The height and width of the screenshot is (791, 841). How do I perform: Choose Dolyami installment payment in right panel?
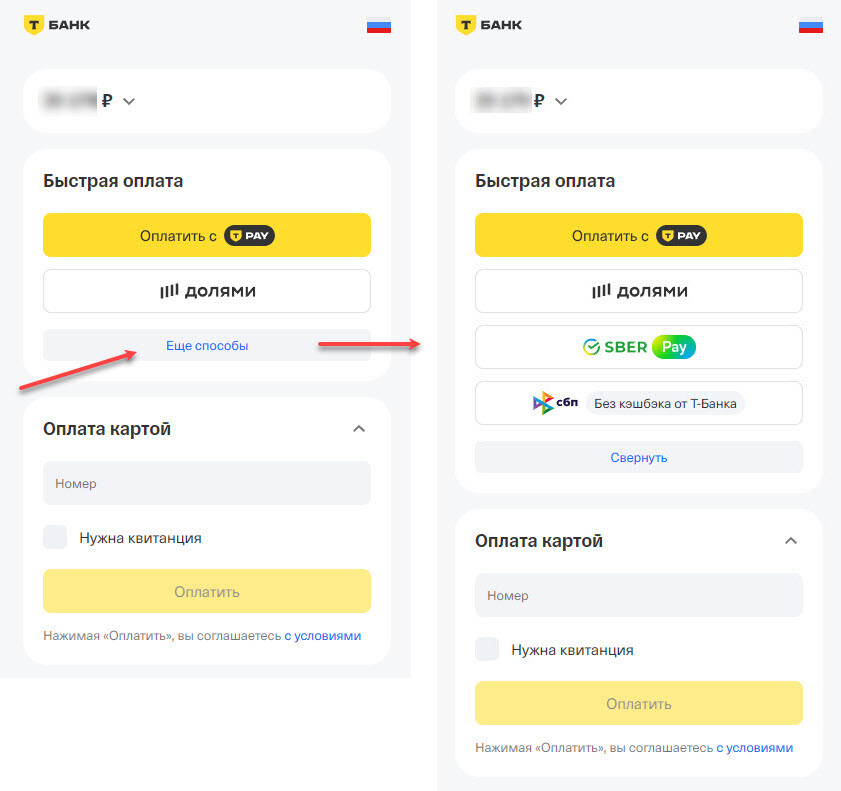(x=638, y=291)
